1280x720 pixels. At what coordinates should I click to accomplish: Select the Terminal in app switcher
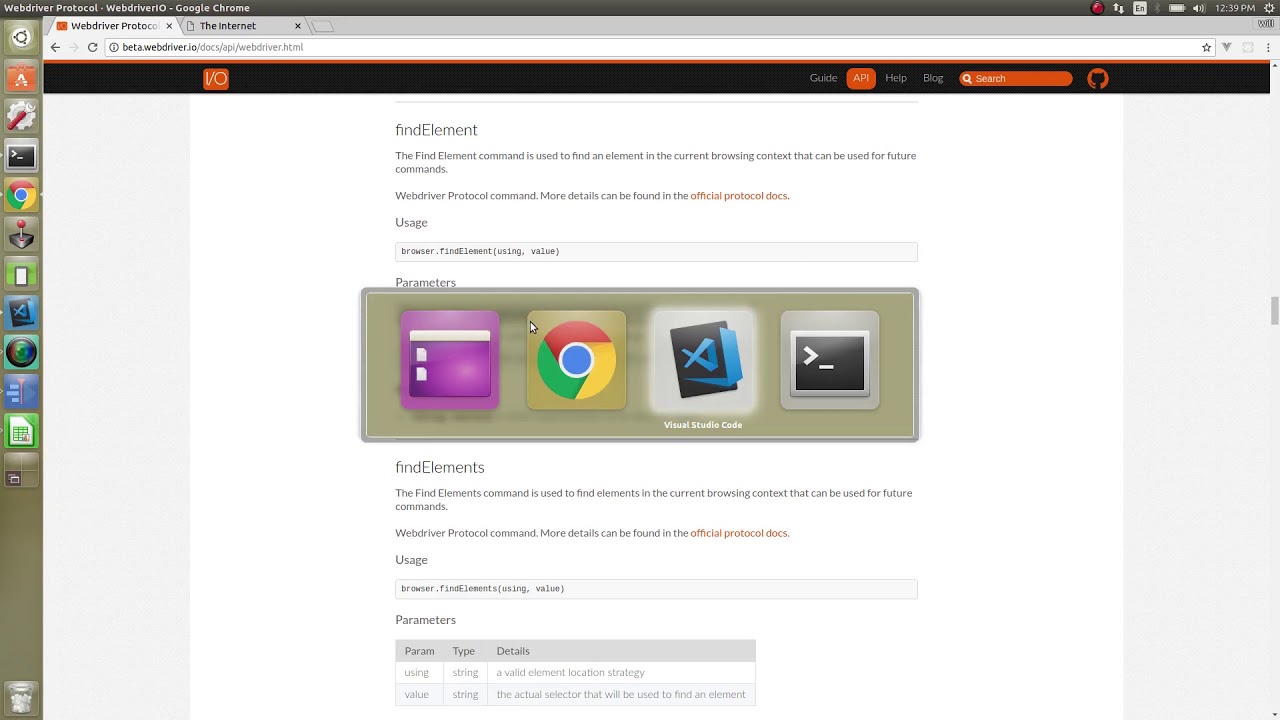click(x=830, y=360)
